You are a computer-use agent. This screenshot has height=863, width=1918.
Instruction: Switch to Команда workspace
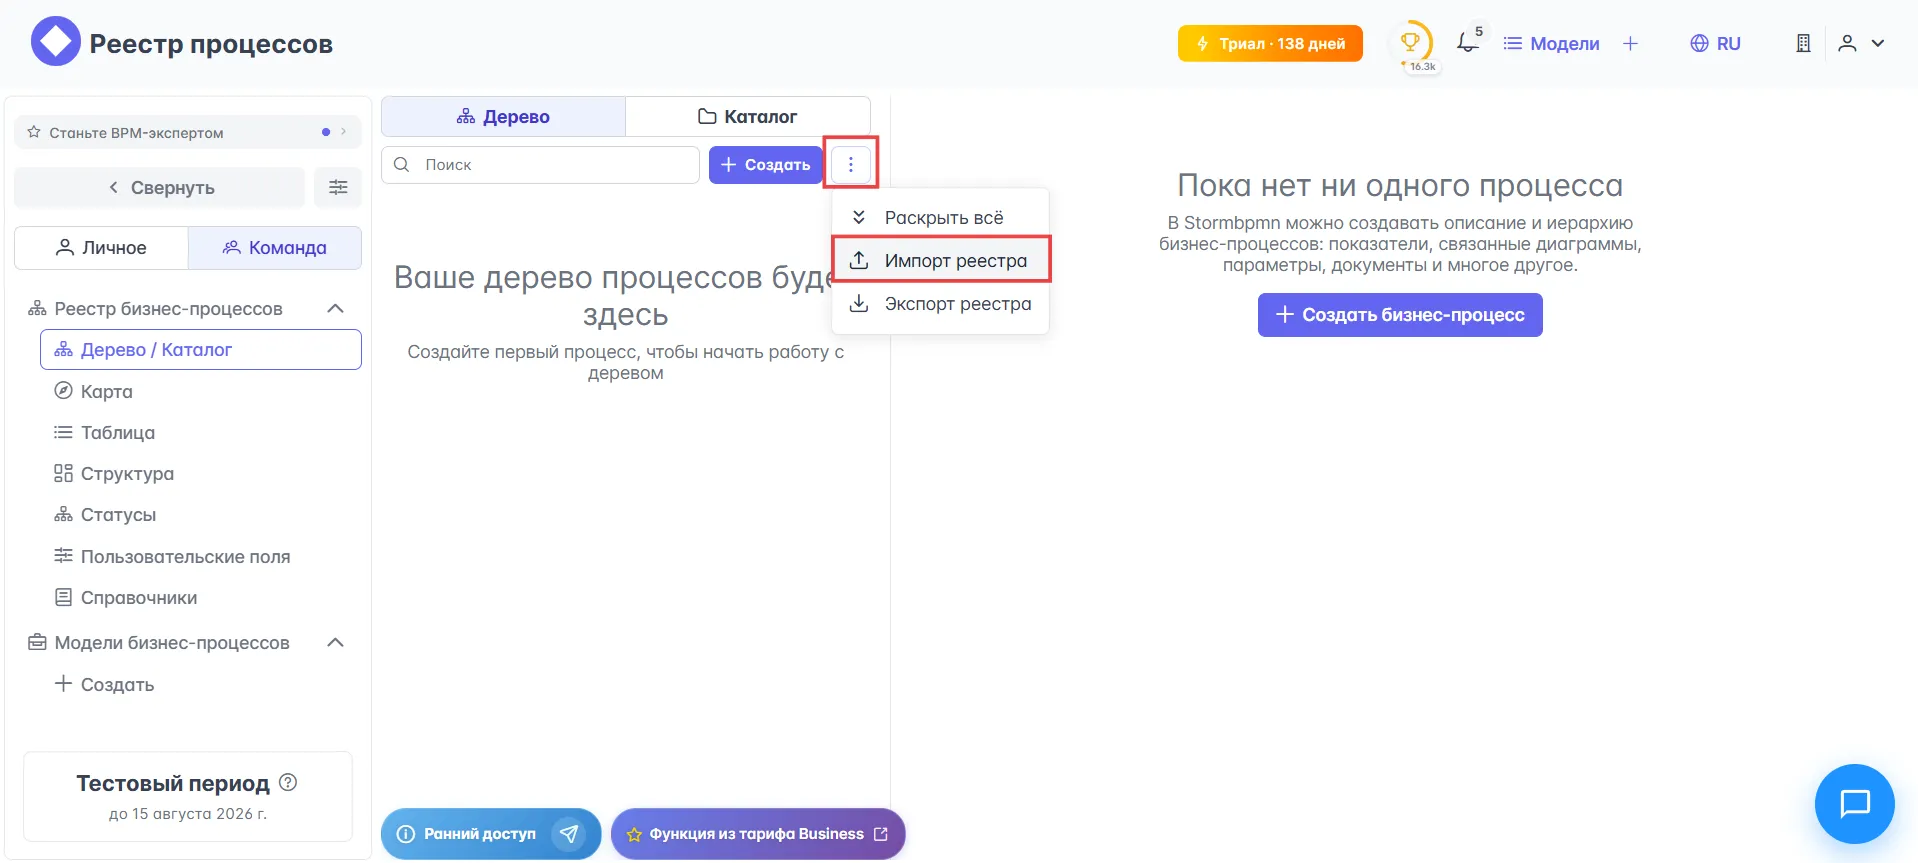pos(275,248)
